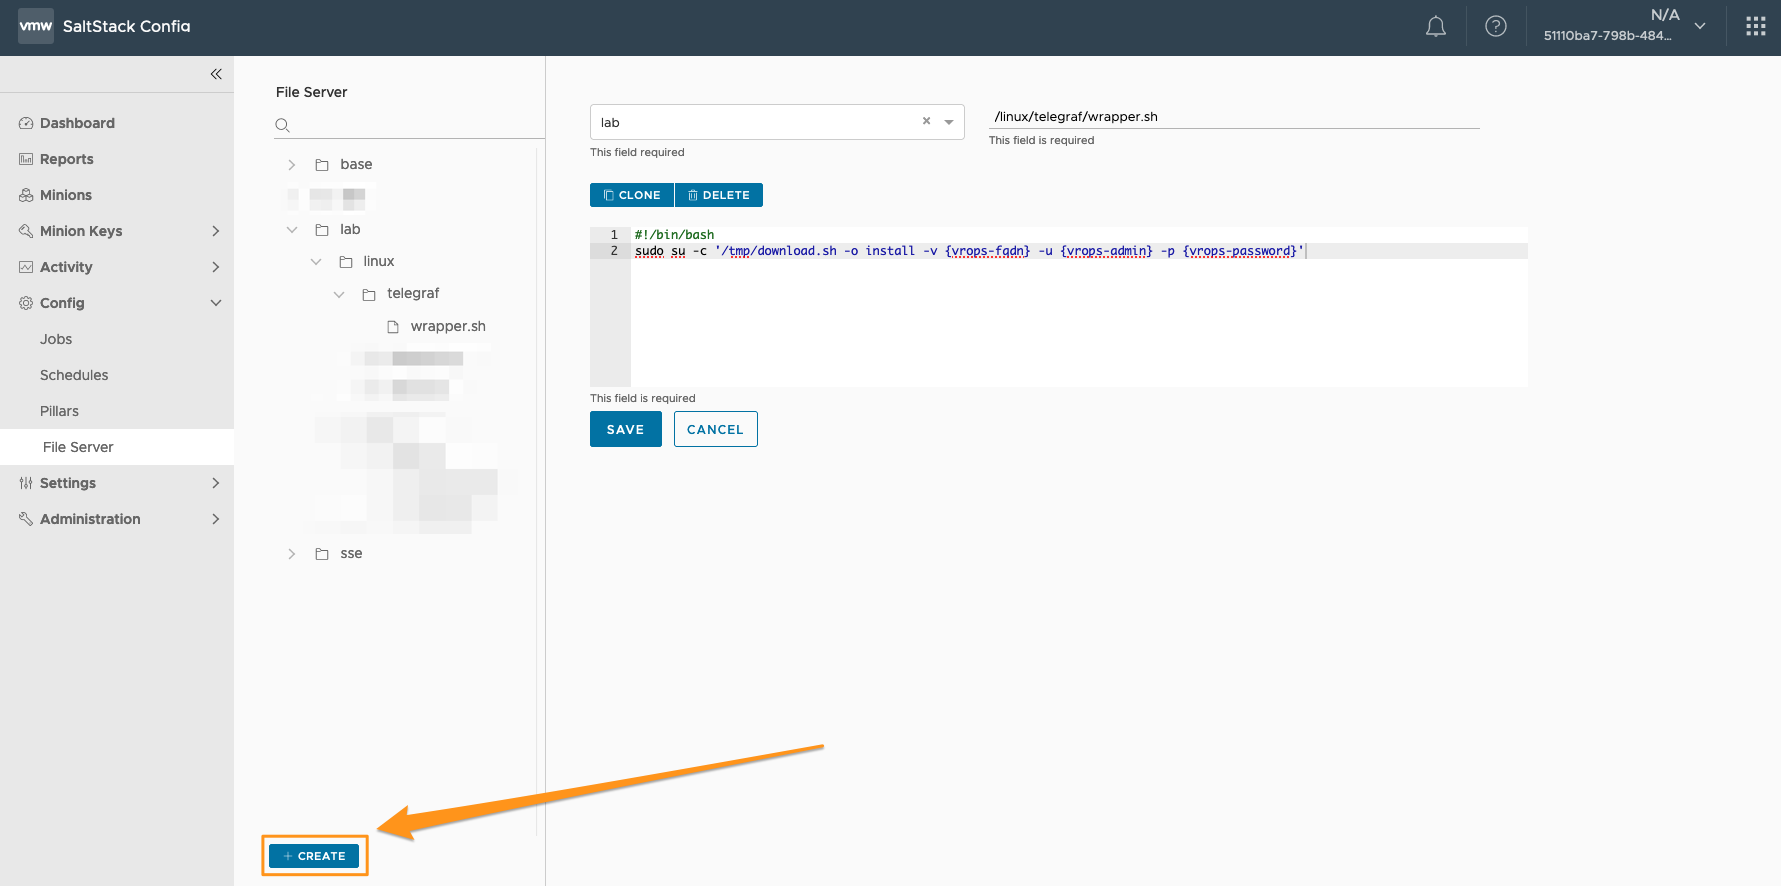Expand the Settings submenu arrow

pyautogui.click(x=216, y=483)
